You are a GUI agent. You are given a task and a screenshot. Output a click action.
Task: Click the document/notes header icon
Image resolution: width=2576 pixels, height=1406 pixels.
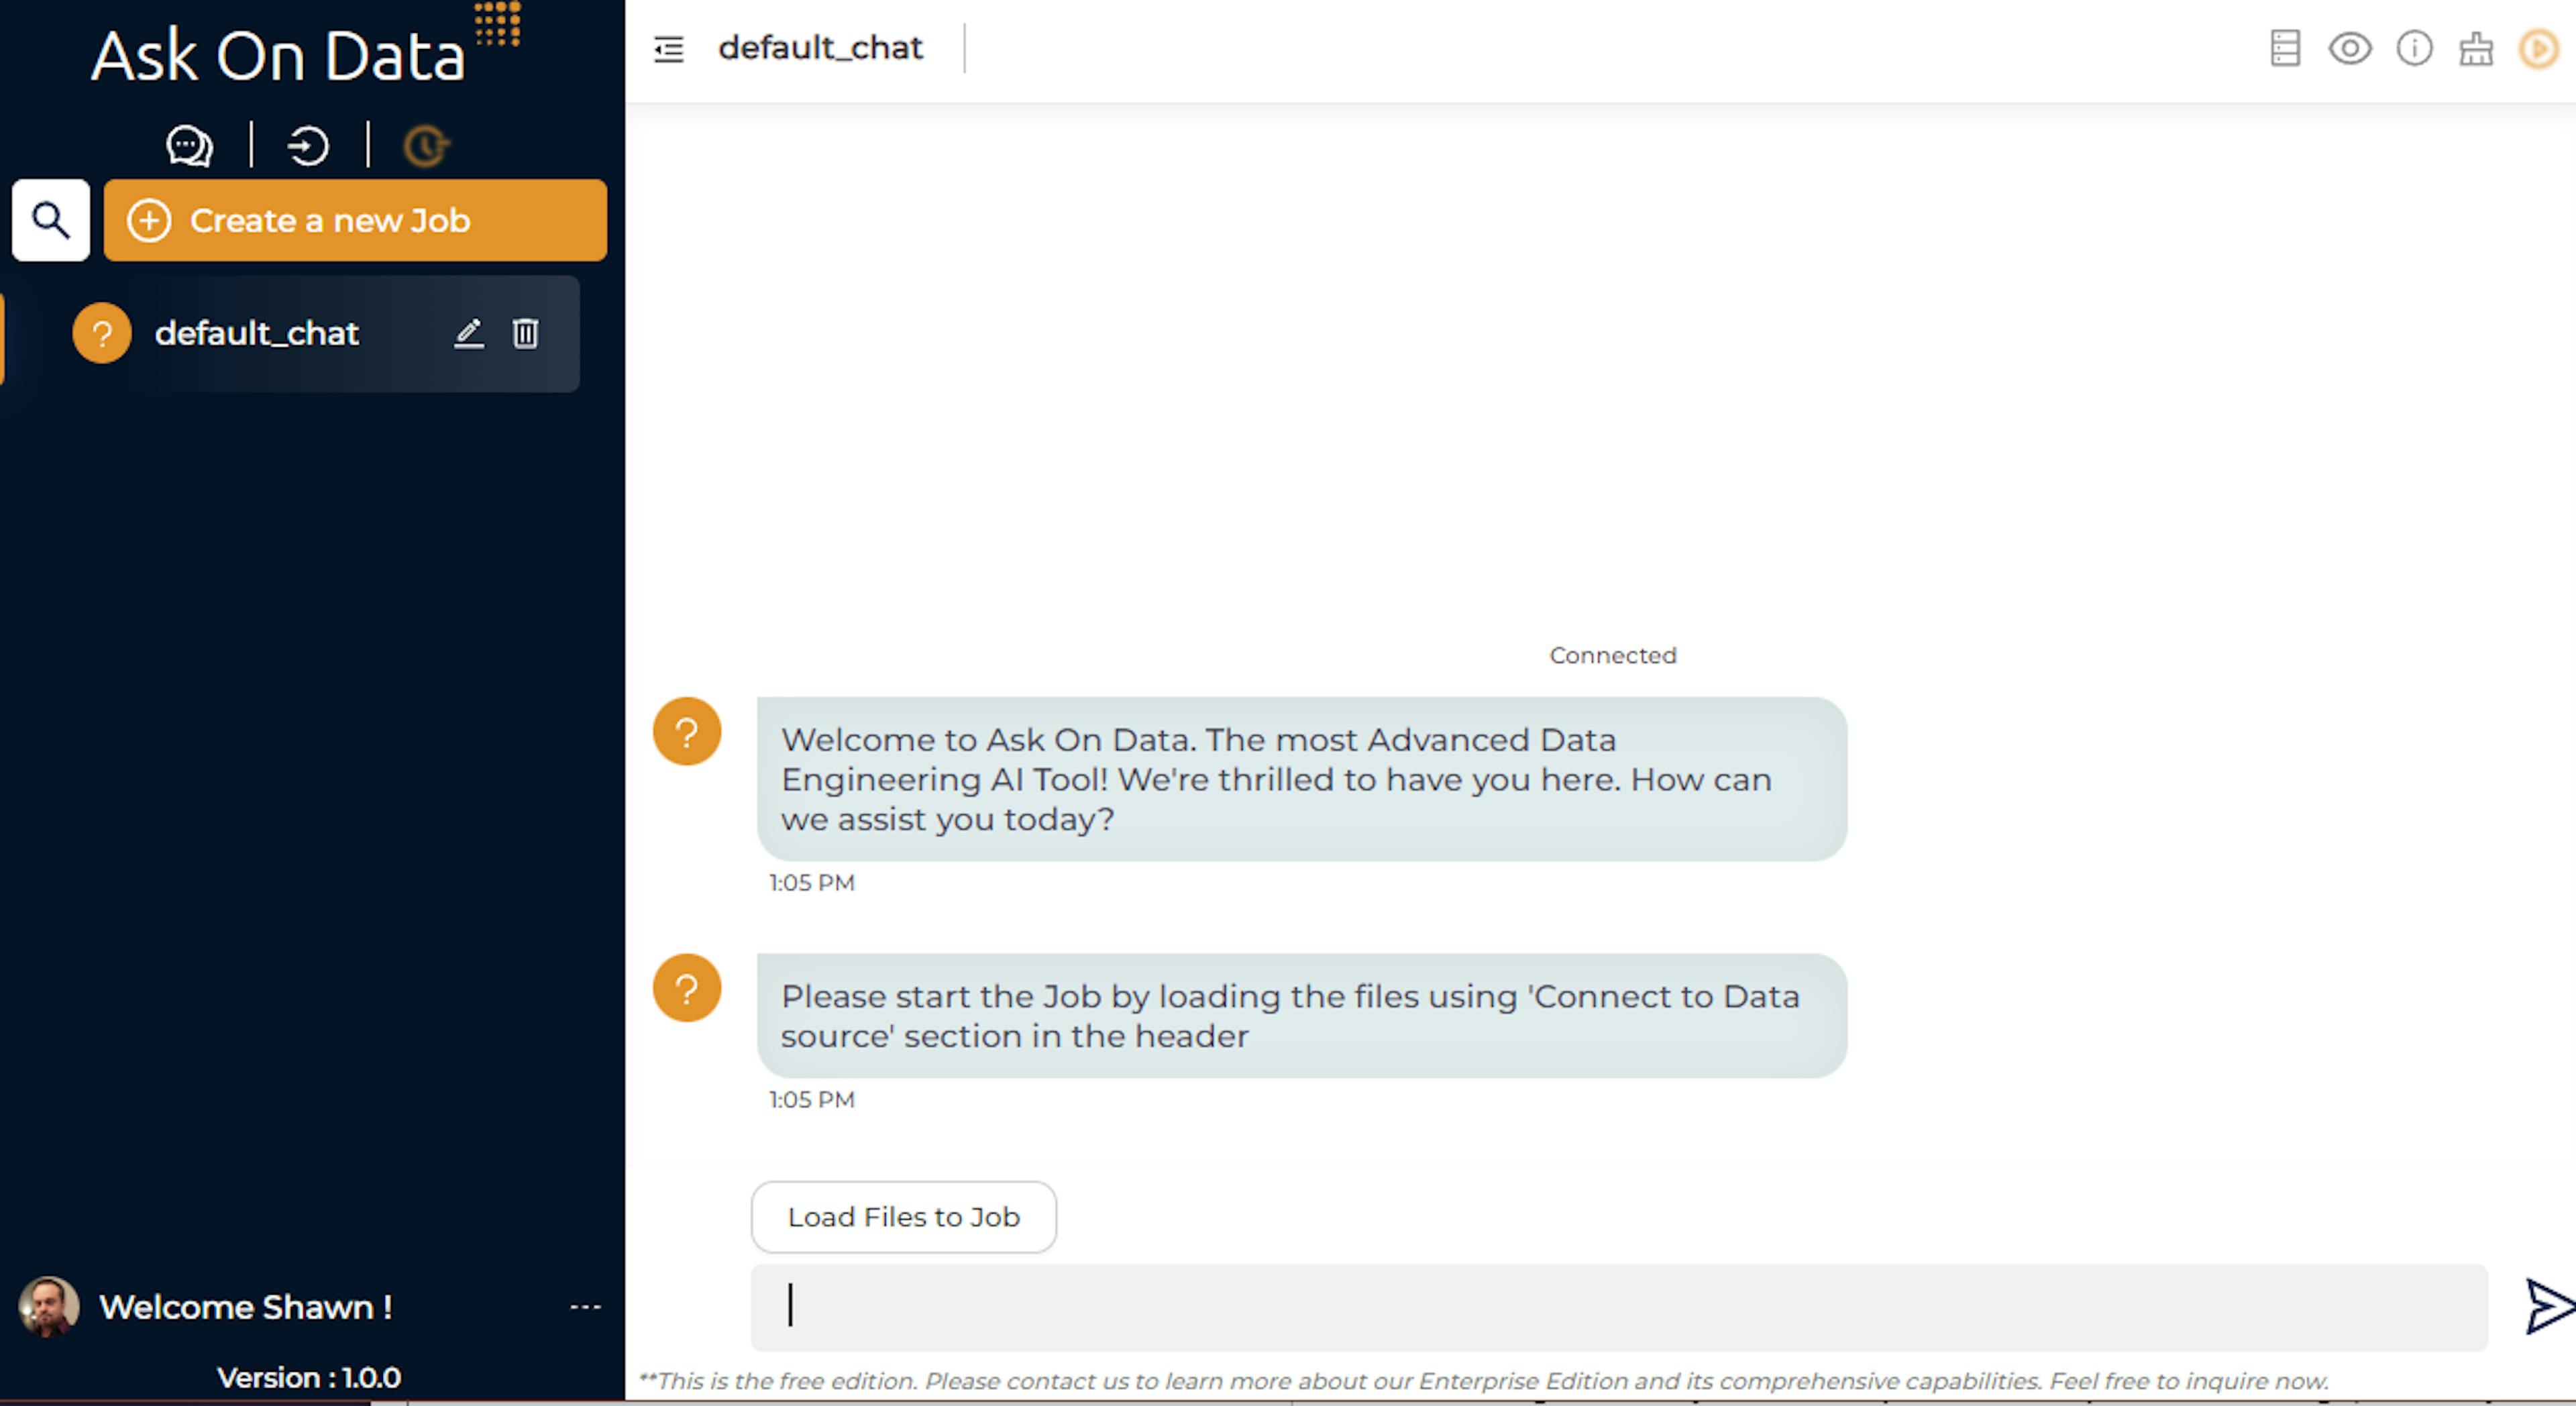[x=2285, y=47]
